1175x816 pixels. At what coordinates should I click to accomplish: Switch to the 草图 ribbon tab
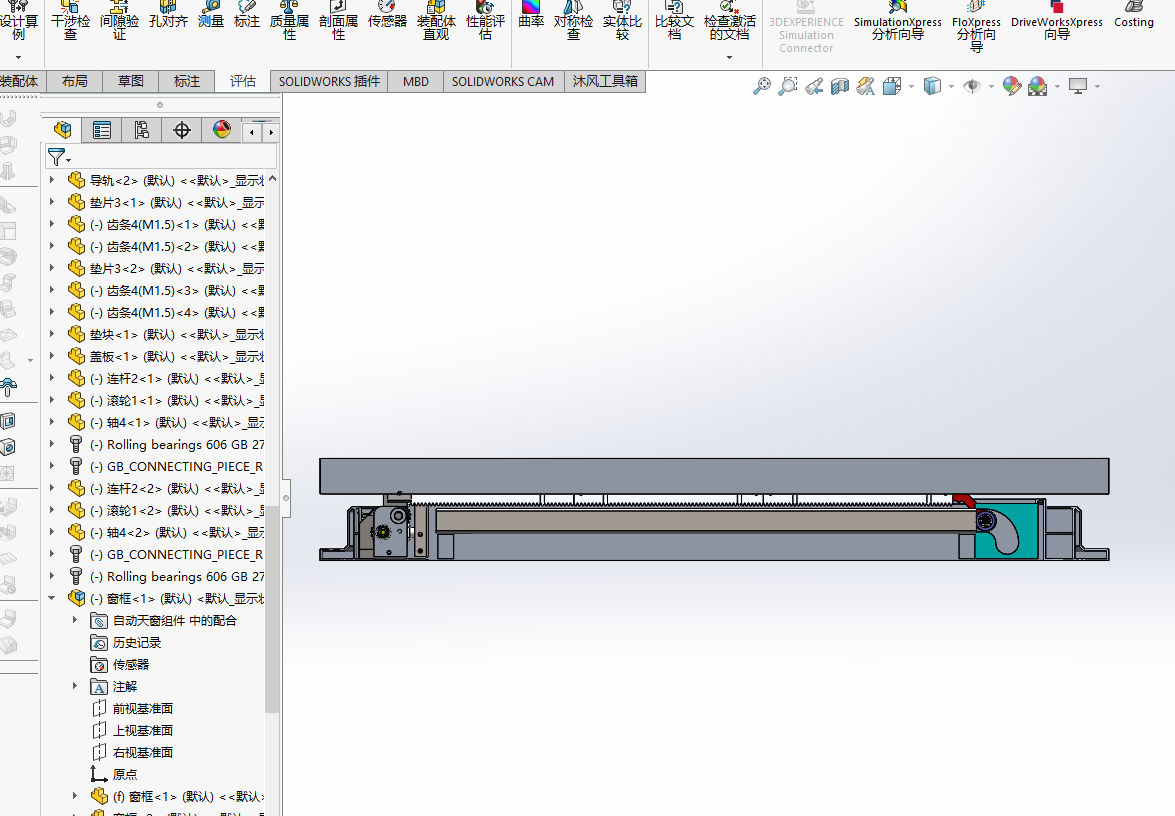pyautogui.click(x=130, y=81)
